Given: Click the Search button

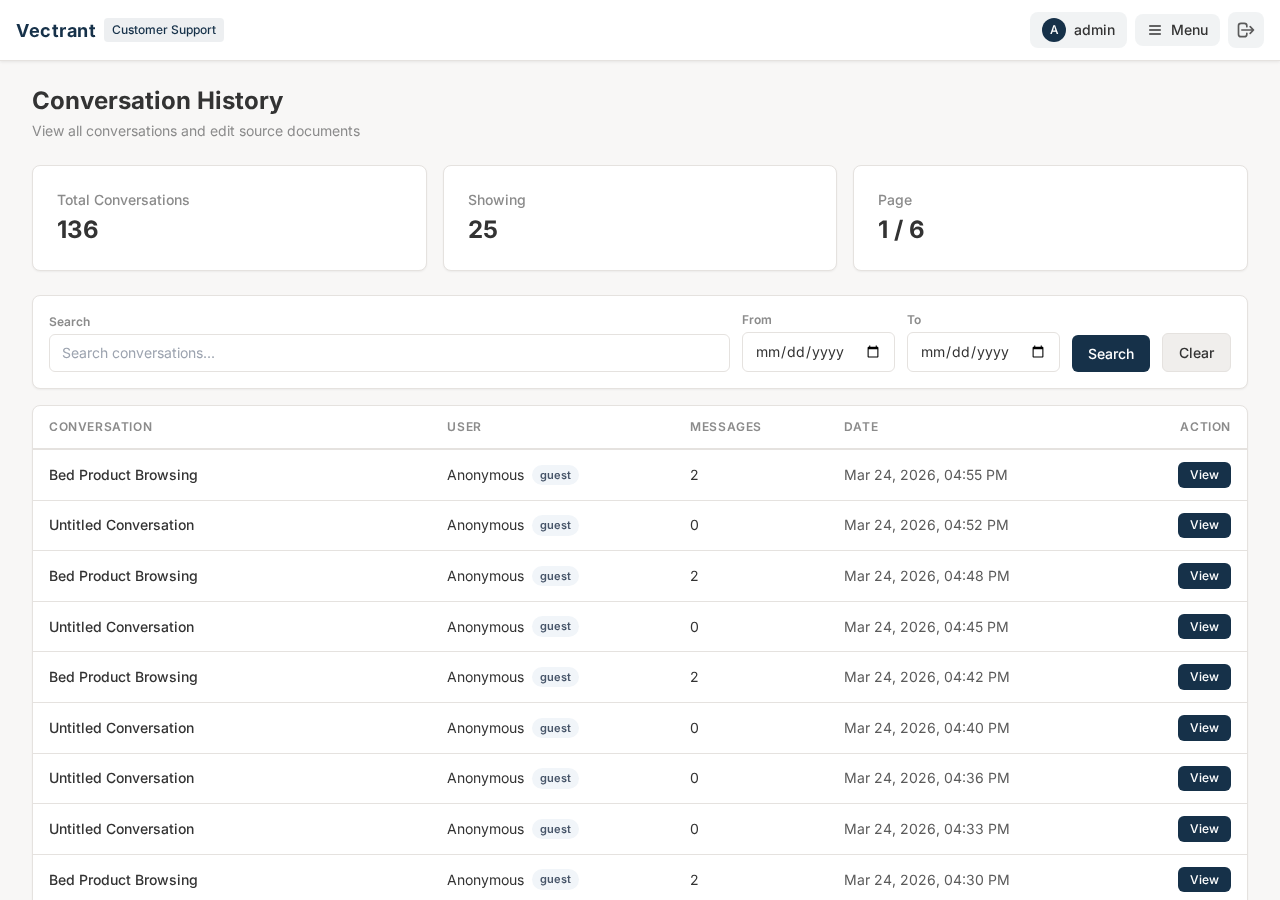Looking at the screenshot, I should coord(1110,353).
